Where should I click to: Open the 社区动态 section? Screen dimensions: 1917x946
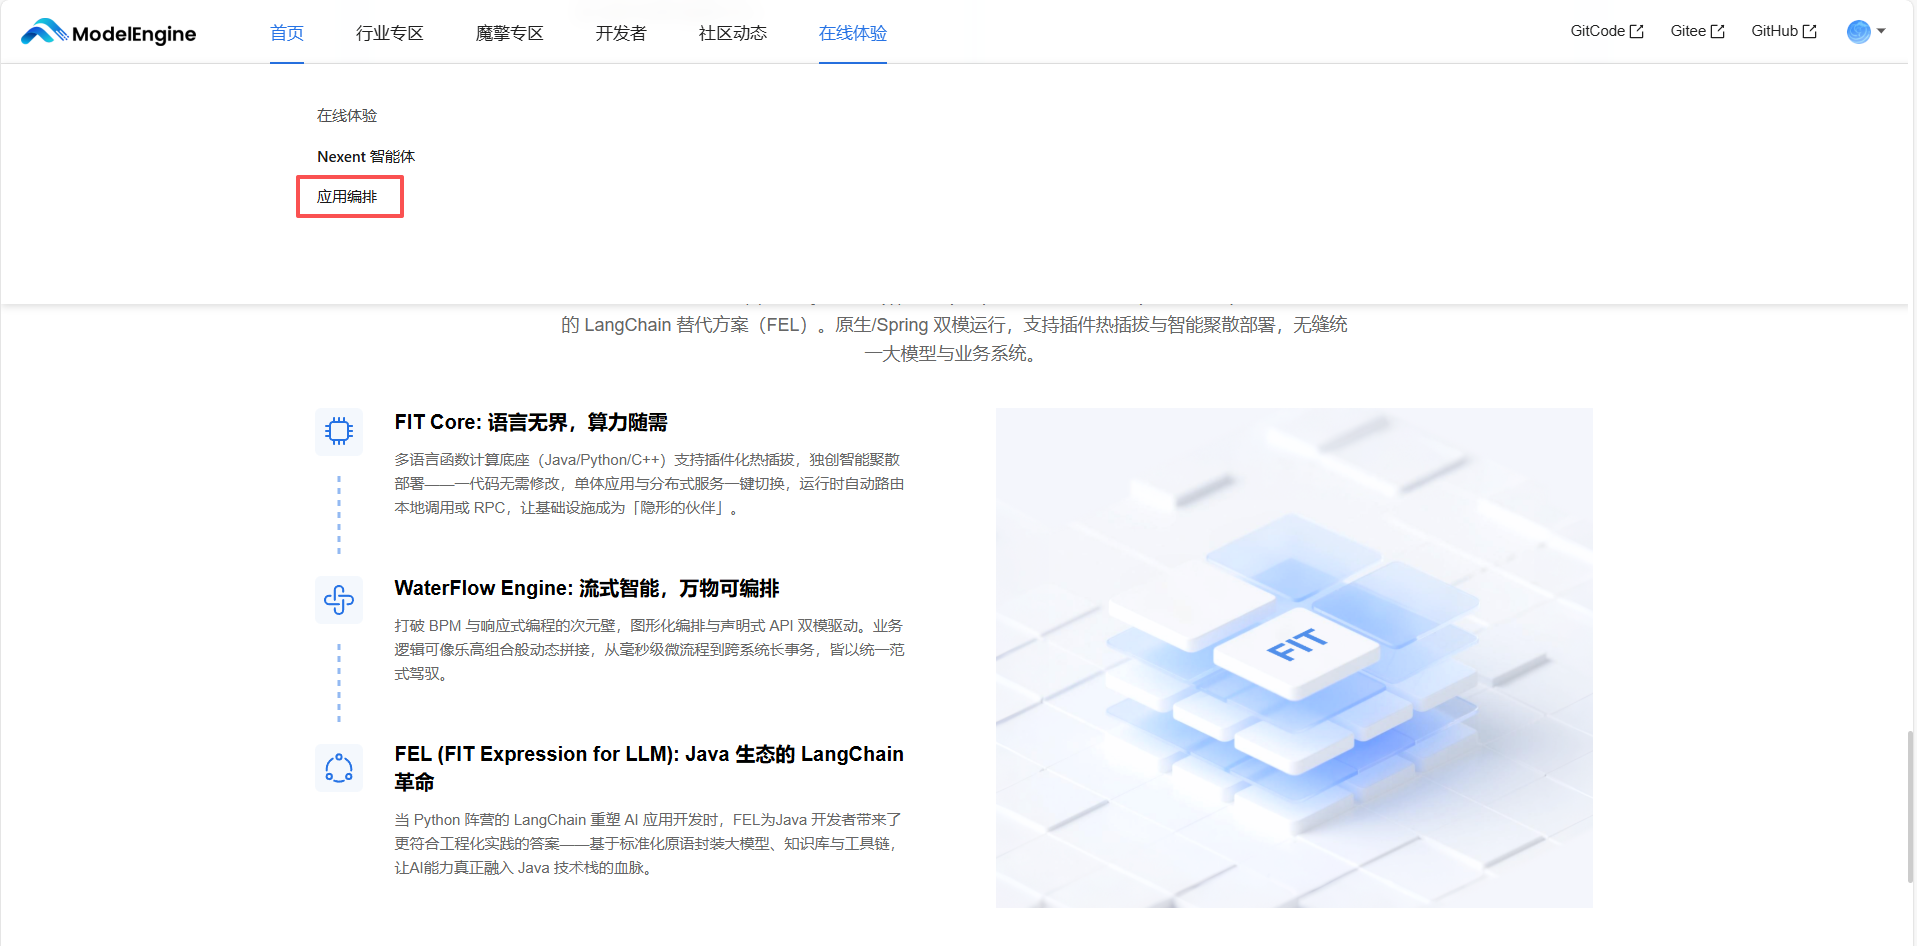pos(731,33)
